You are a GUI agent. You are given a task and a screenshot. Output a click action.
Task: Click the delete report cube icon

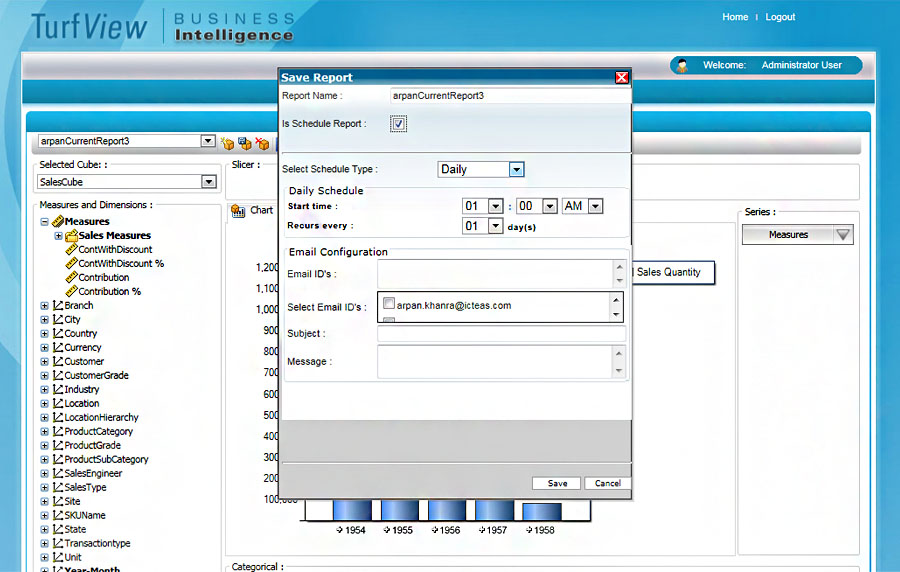(x=262, y=143)
